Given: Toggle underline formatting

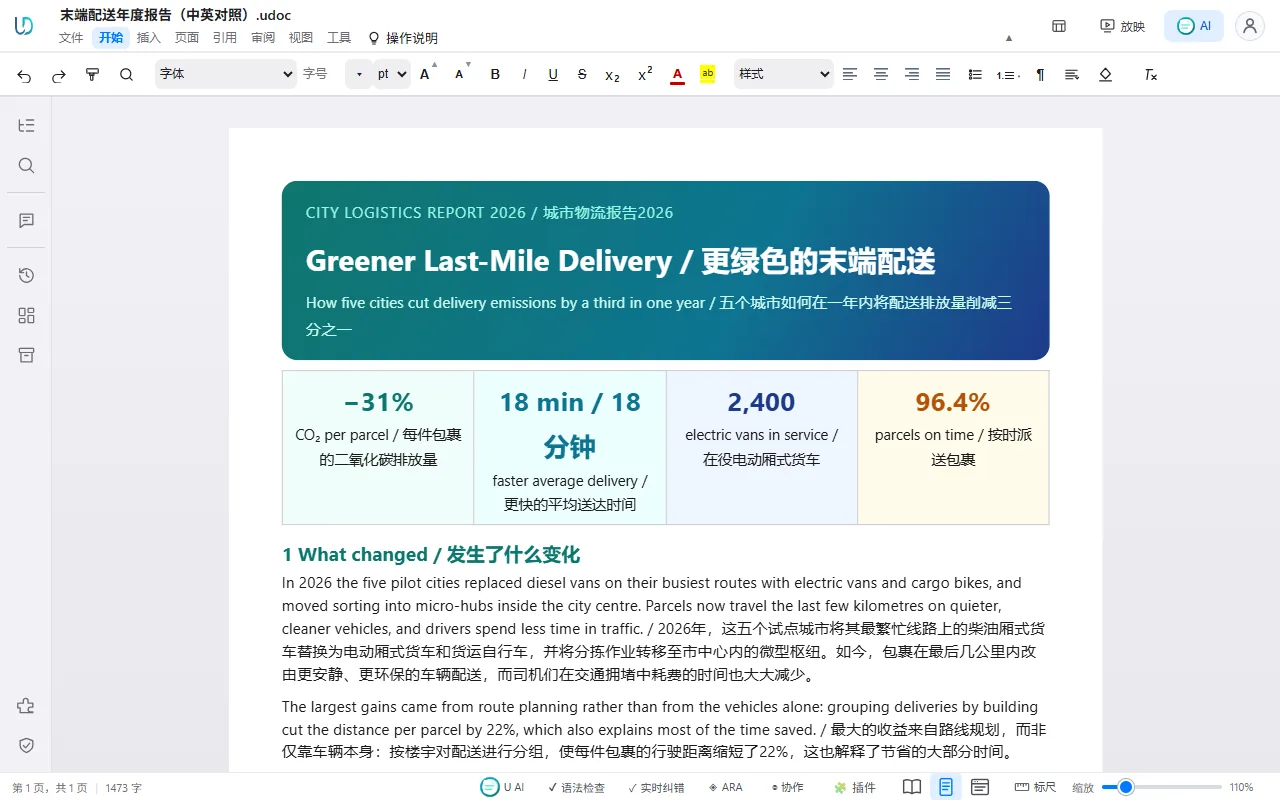Looking at the screenshot, I should click(x=553, y=75).
